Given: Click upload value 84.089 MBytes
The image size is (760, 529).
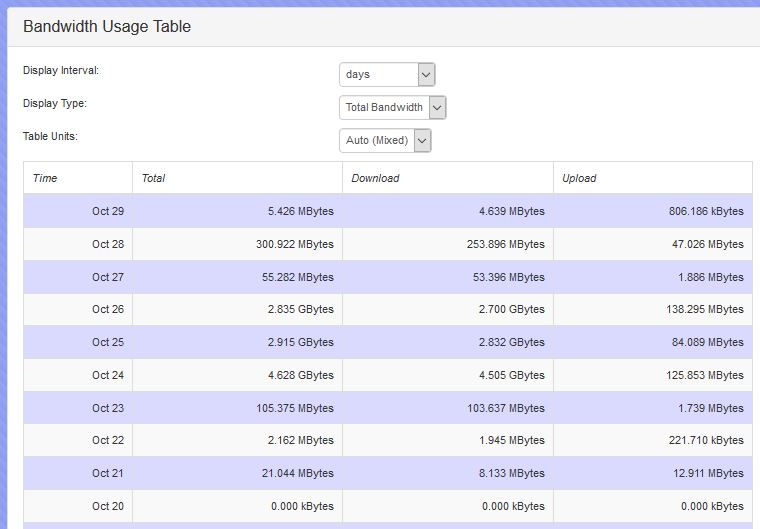Looking at the screenshot, I should click(708, 342).
